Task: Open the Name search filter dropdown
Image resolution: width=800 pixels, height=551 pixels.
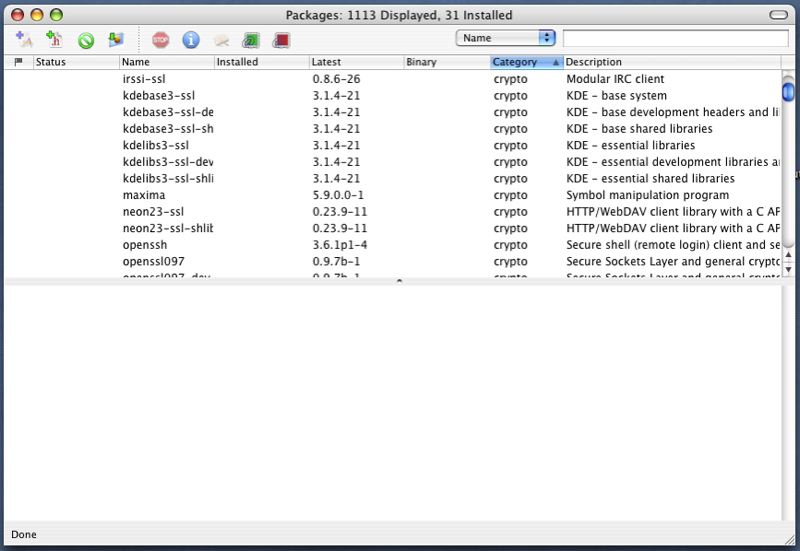Action: tap(505, 38)
